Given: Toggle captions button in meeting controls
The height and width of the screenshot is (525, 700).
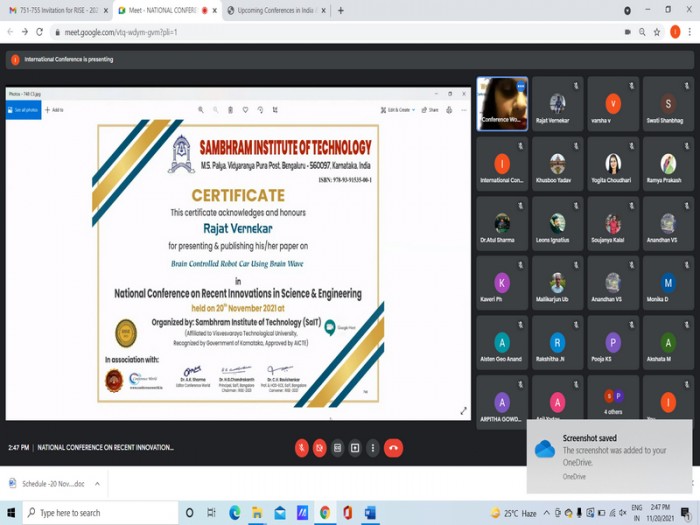Looking at the screenshot, I should coord(337,448).
